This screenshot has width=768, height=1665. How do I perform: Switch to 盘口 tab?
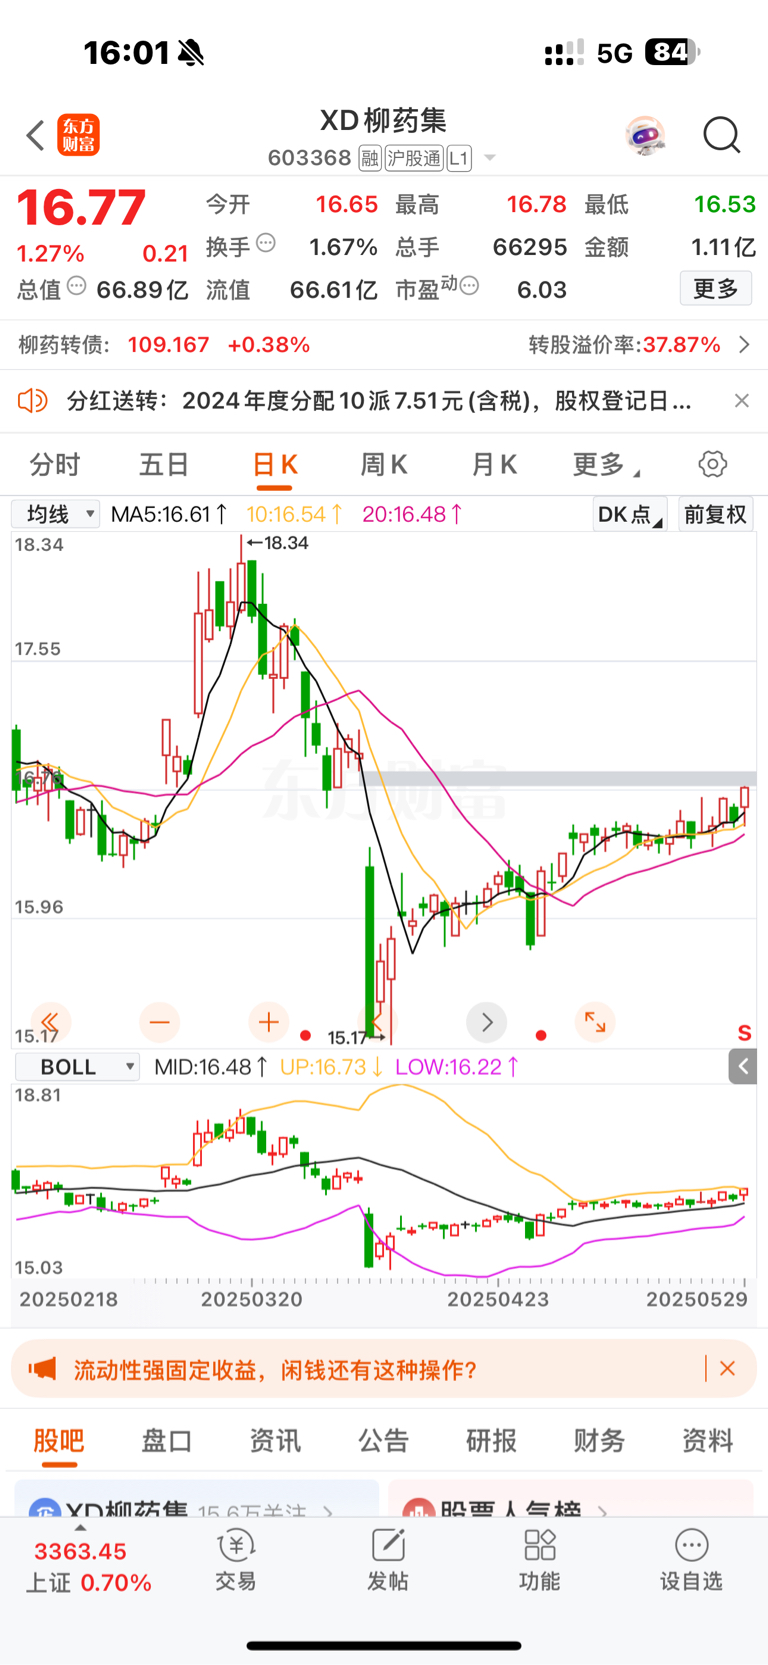167,1441
